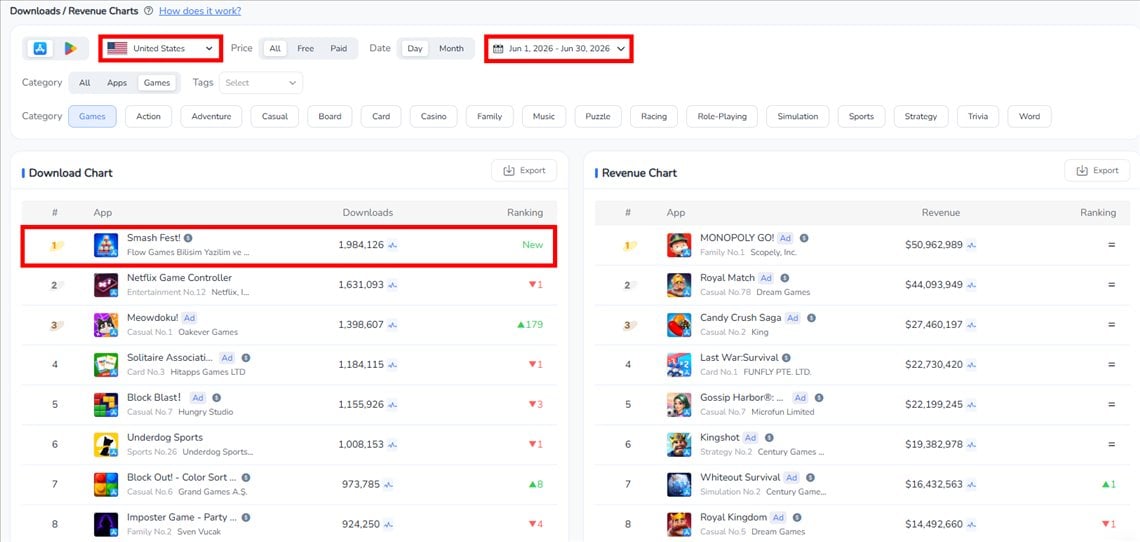Viewport: 1140px width, 542px height.
Task: Select Paid price filter
Action: (339, 49)
